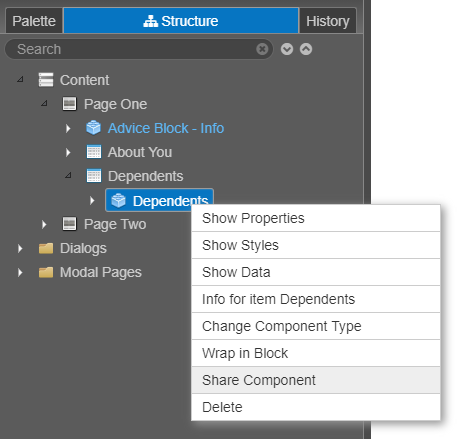Click the Page One page icon
Screen dimensions: 459x439
coord(70,104)
